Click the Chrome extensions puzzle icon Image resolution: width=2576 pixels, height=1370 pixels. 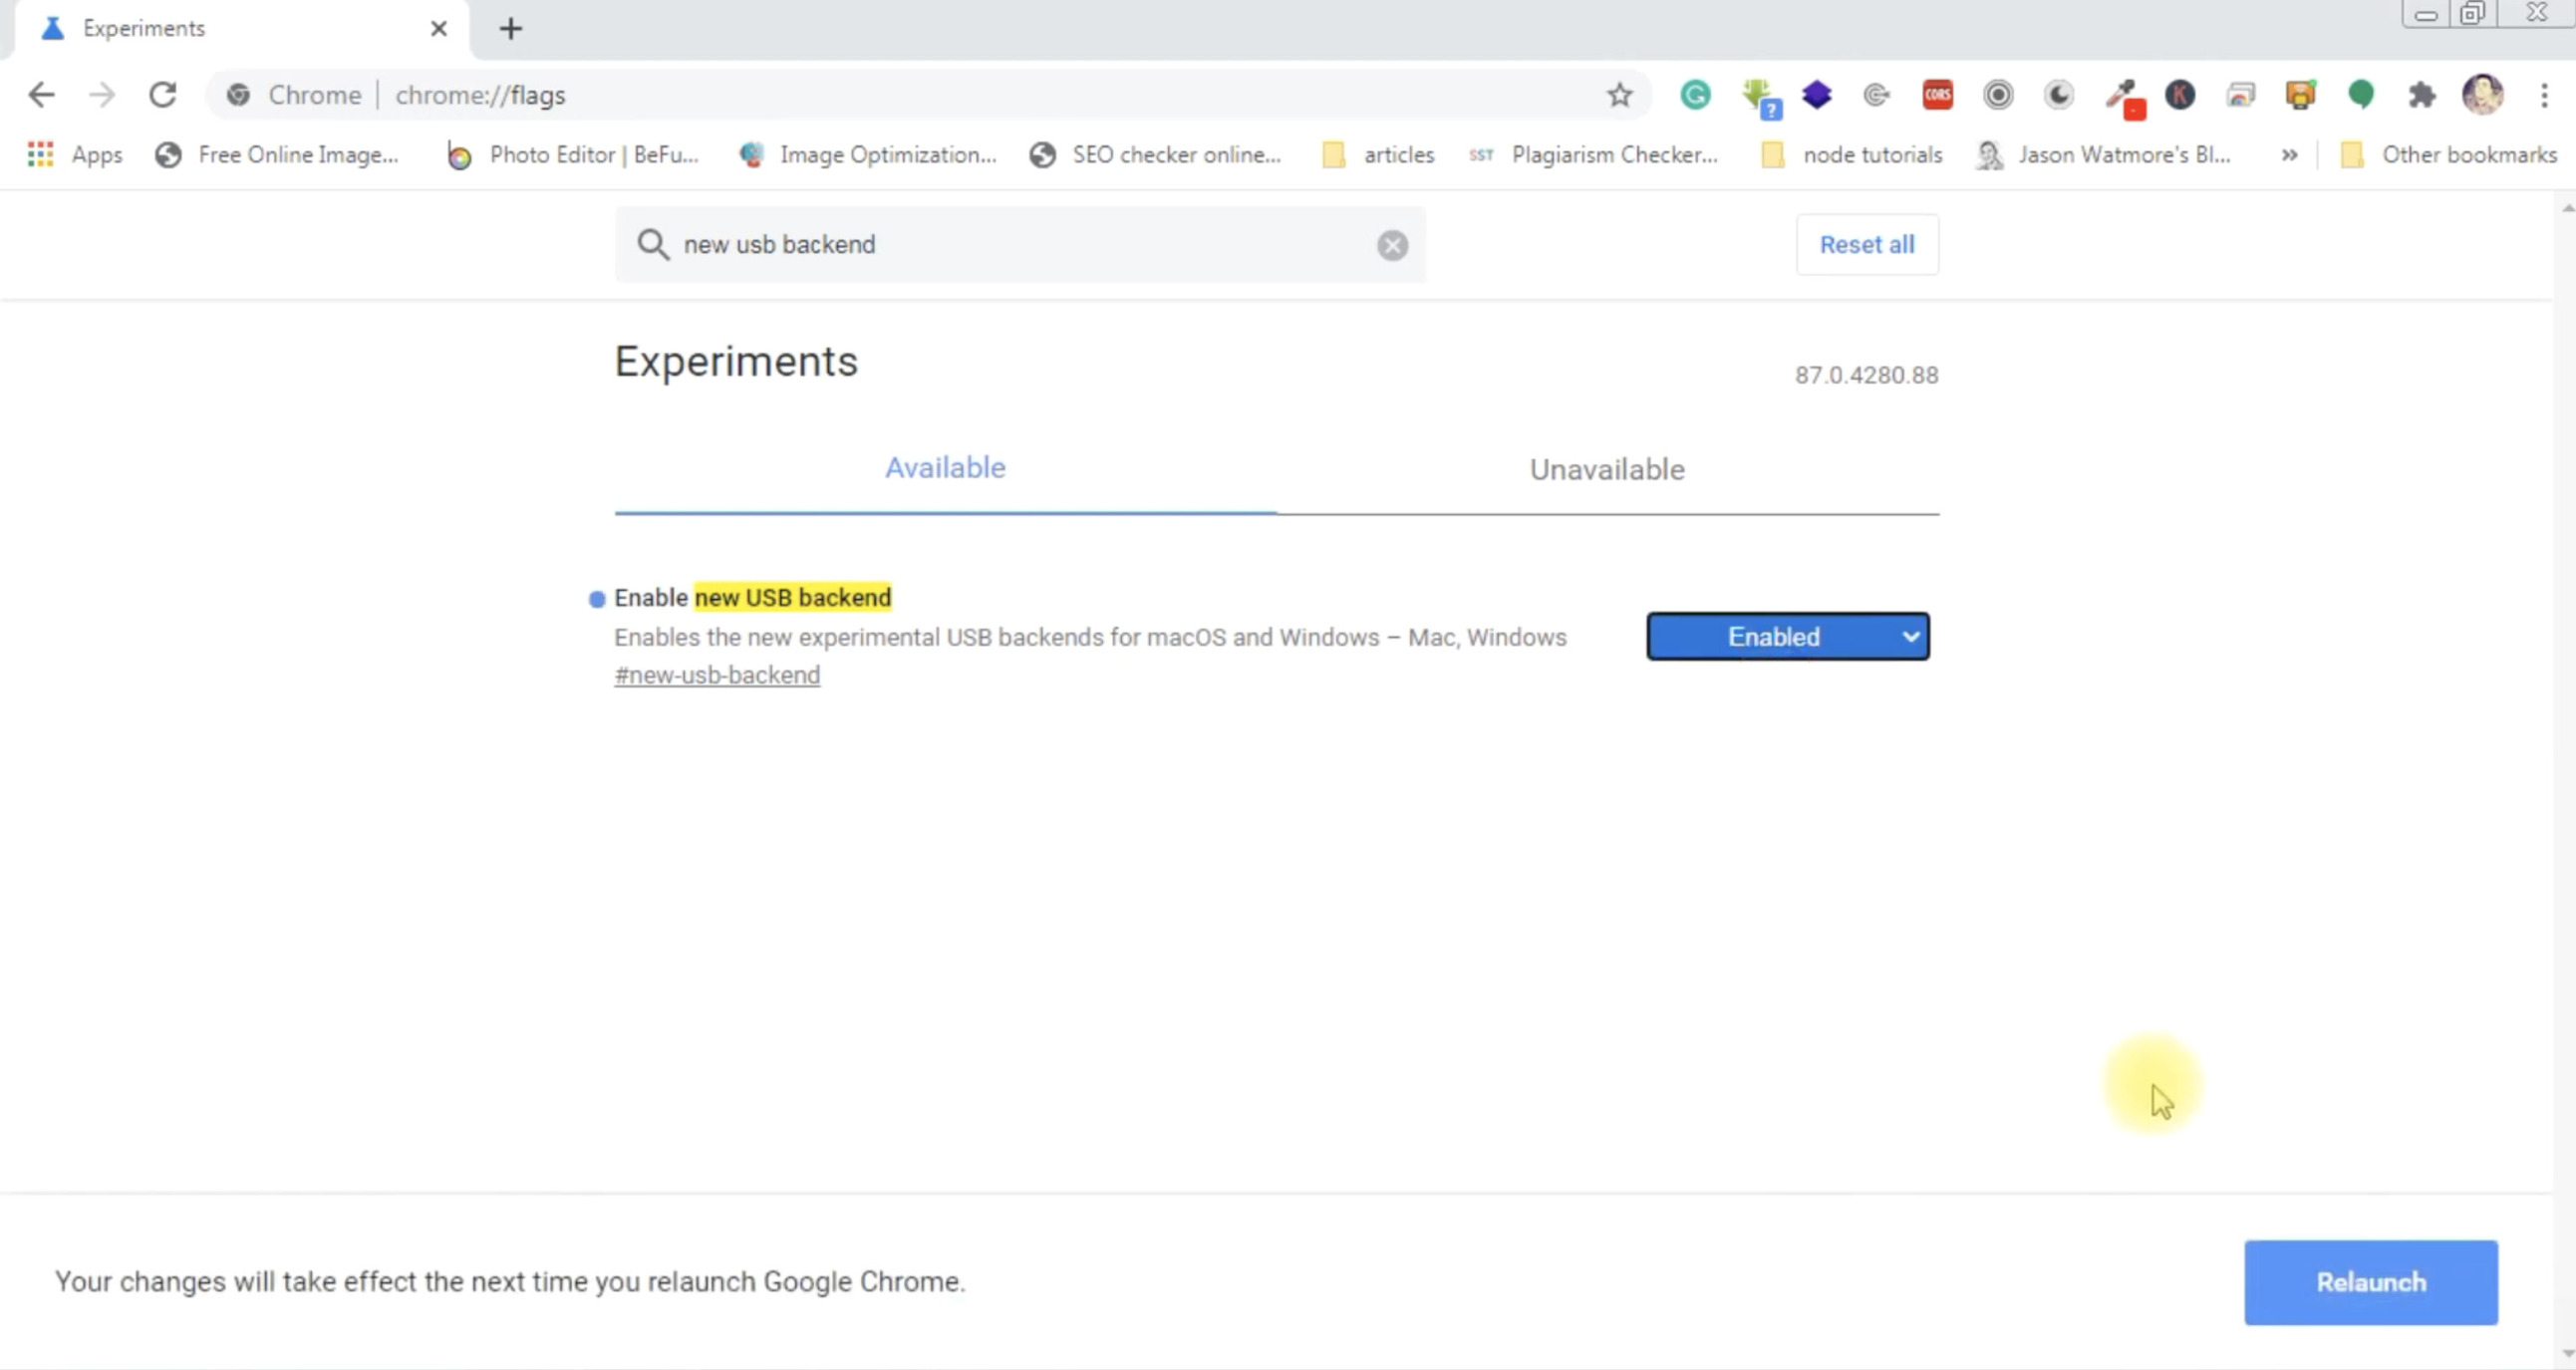2421,96
